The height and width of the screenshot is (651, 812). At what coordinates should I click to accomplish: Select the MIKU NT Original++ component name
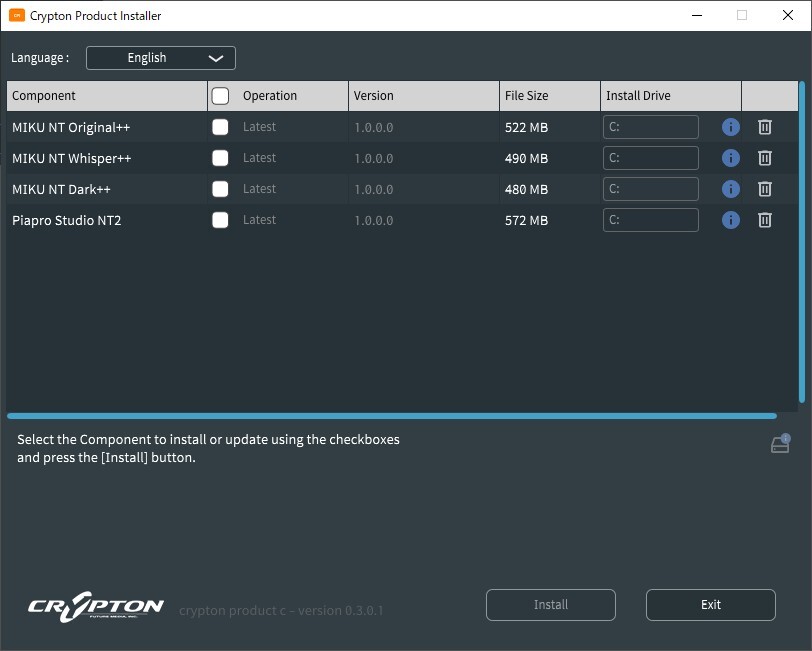tap(71, 127)
